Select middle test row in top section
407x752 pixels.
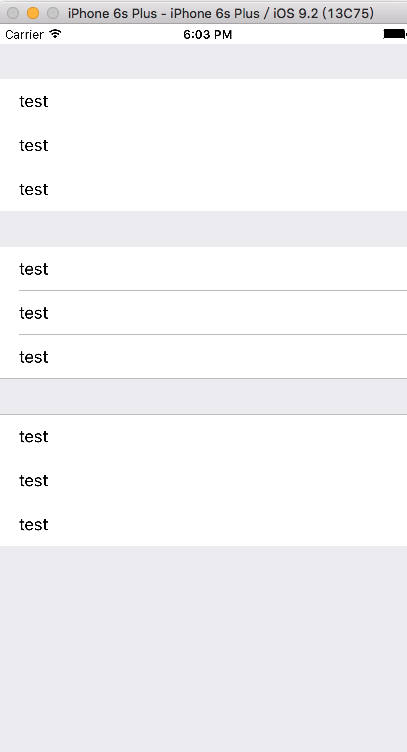[203, 145]
